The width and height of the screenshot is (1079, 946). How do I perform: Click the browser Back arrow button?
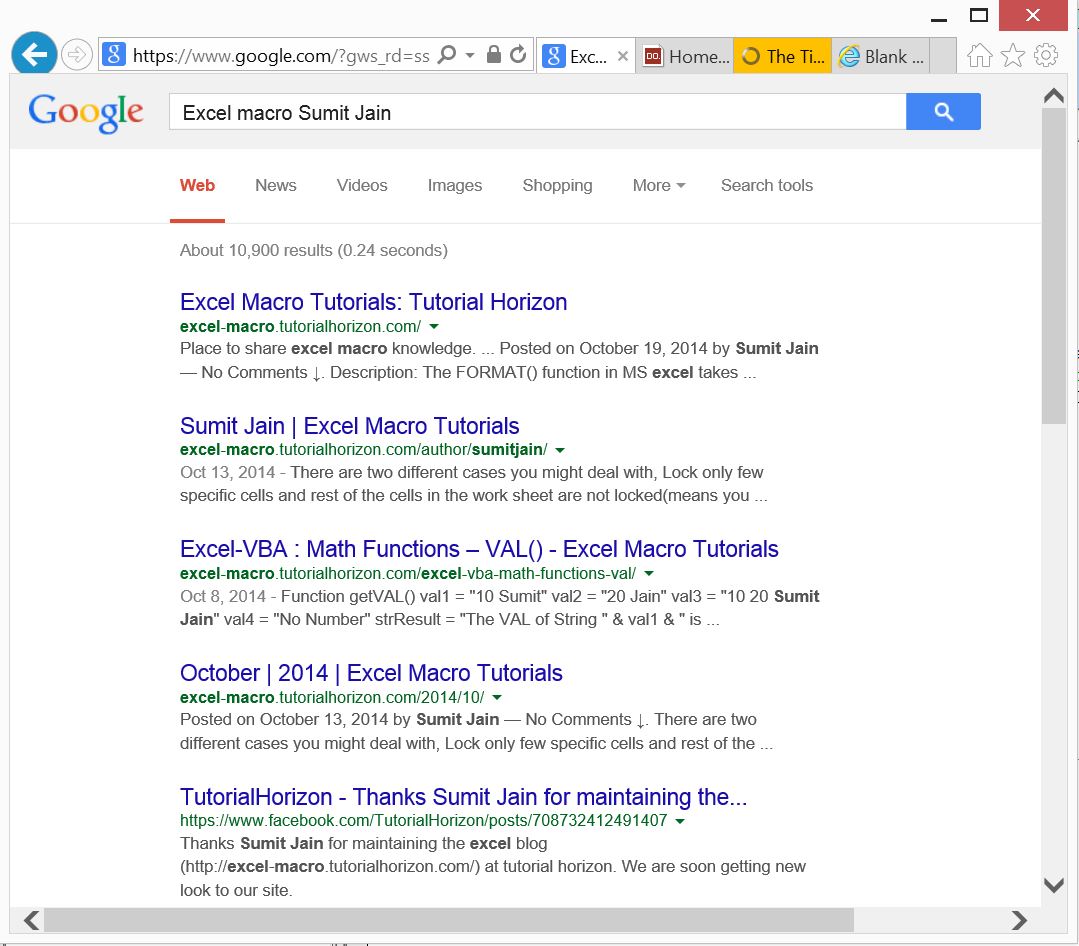[x=34, y=54]
